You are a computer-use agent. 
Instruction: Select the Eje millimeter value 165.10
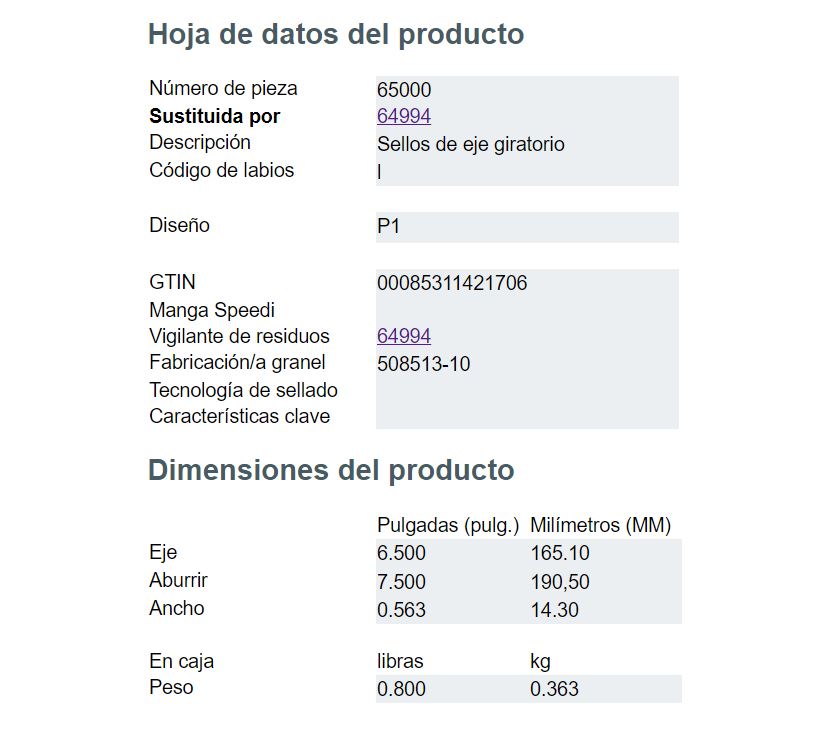coord(560,553)
